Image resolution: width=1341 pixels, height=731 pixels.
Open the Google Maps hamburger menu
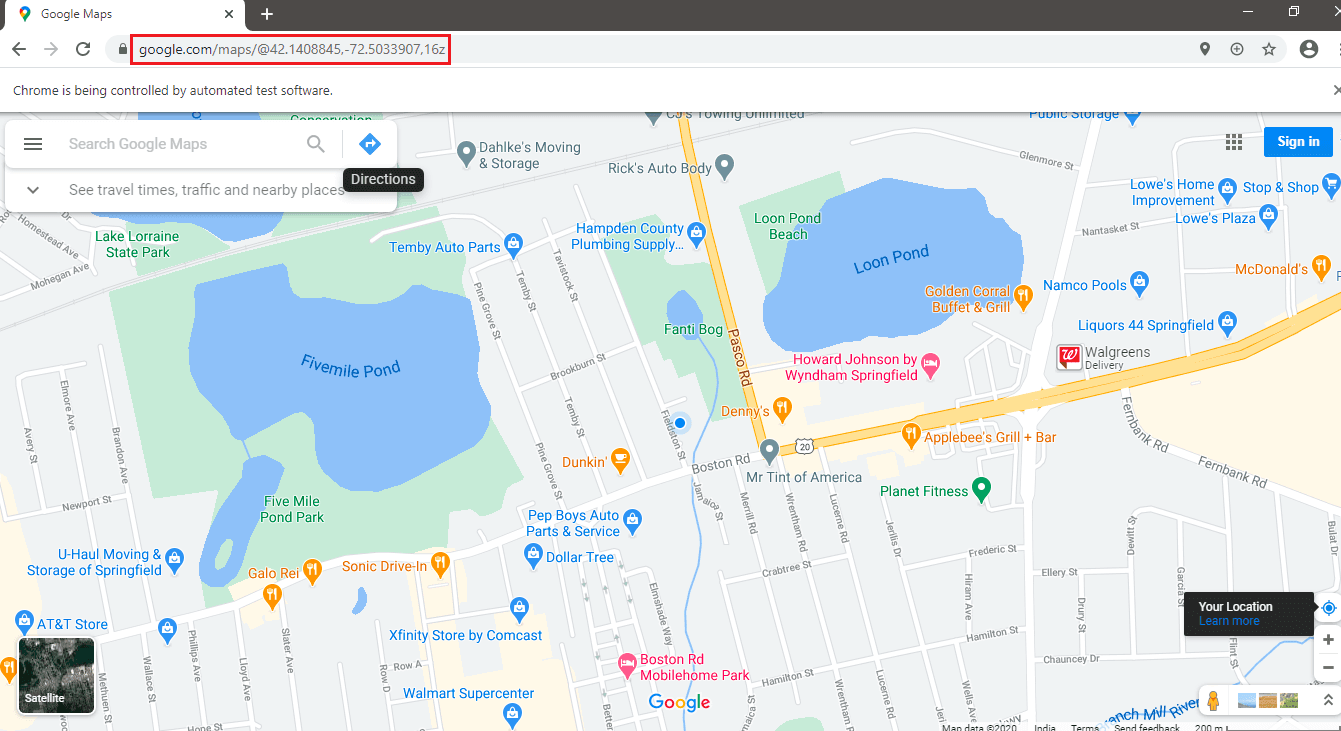pyautogui.click(x=33, y=144)
